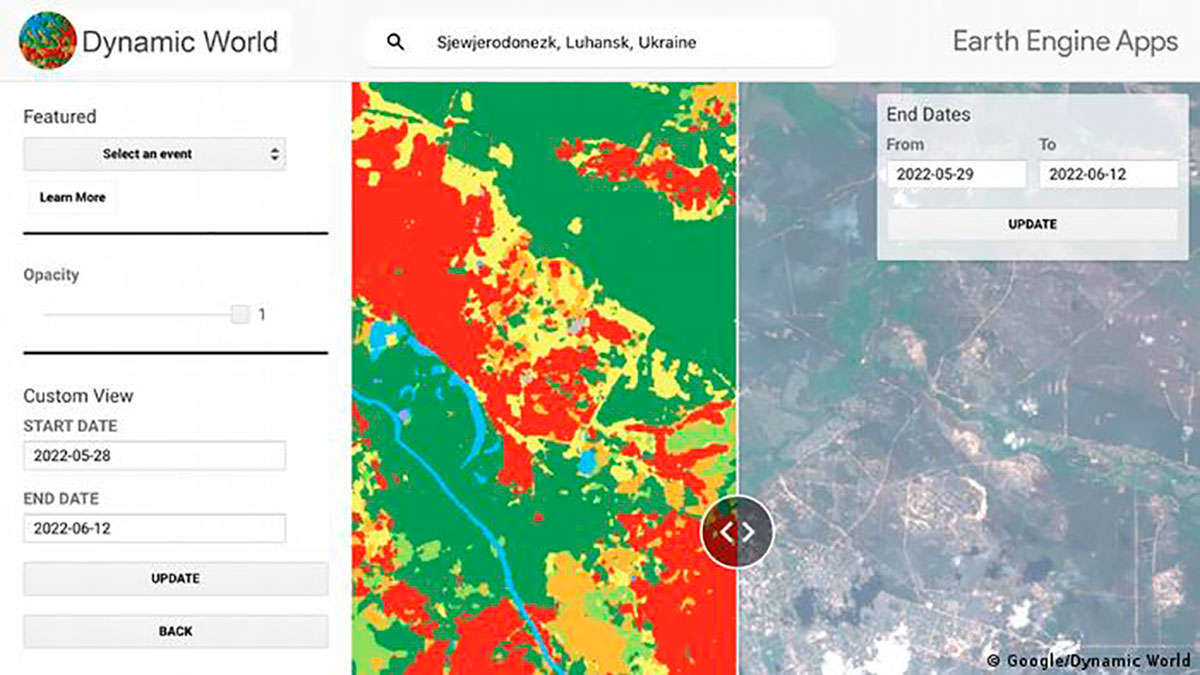
Task: Open the Select an event dropdown
Action: tap(155, 154)
